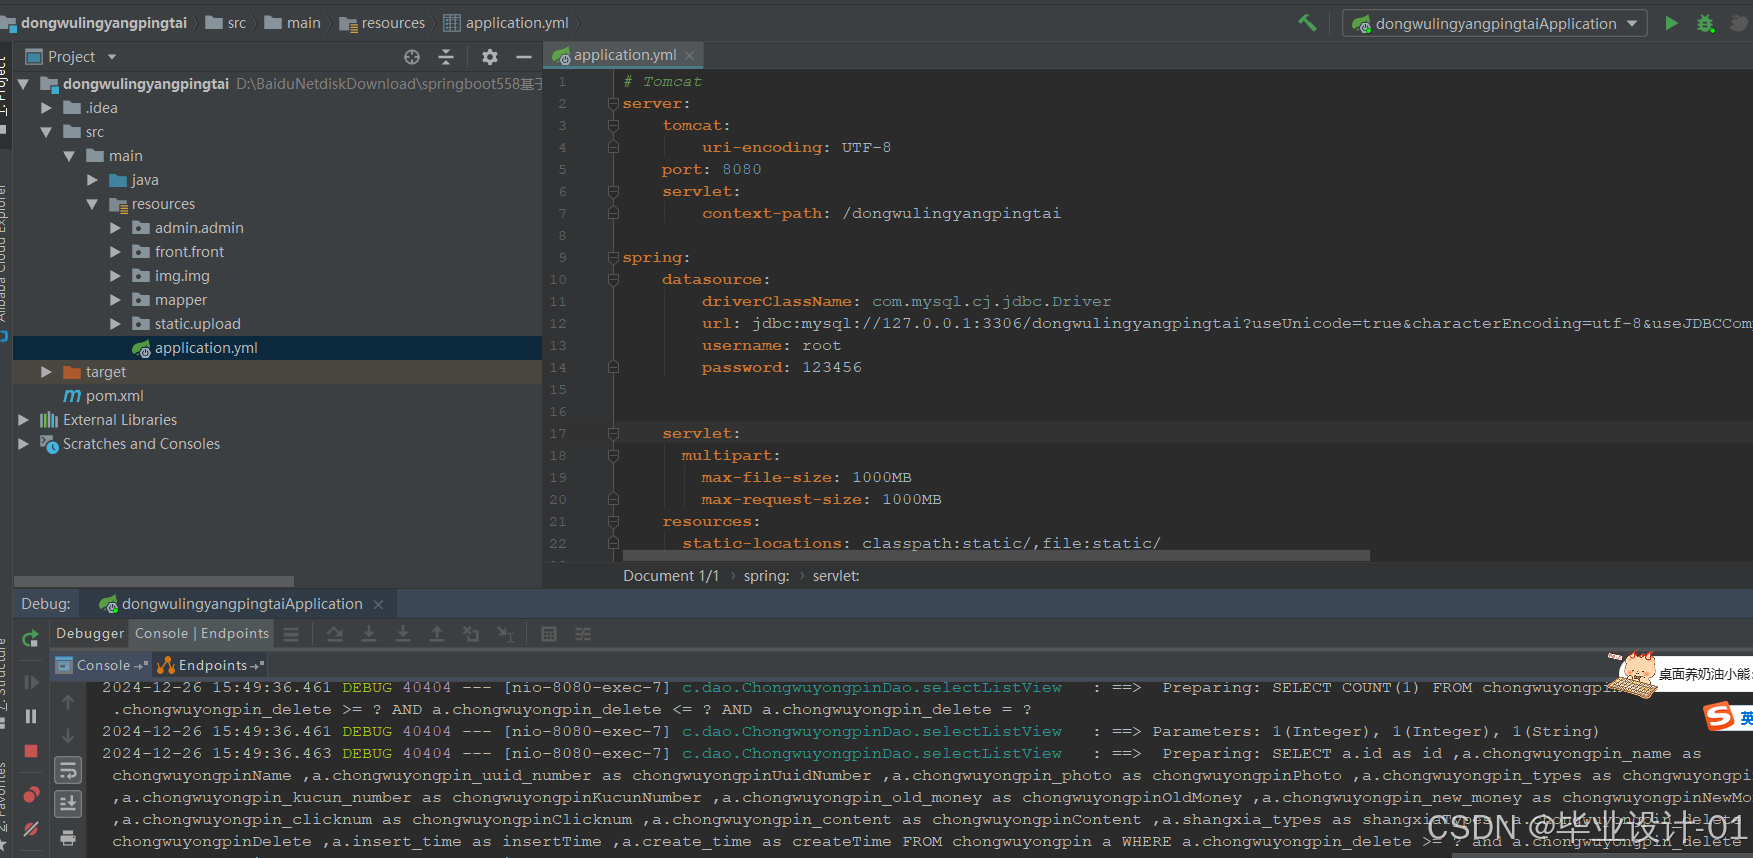Click the 'servlet:' breadcrumb below the editor
Image resolution: width=1753 pixels, height=858 pixels.
tap(836, 576)
